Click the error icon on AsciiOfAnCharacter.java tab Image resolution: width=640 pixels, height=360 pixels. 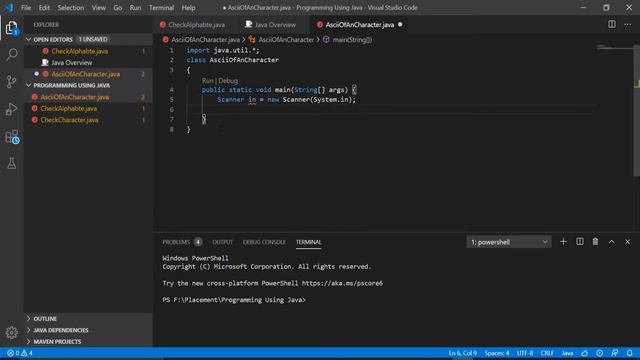pyautogui.click(x=320, y=25)
